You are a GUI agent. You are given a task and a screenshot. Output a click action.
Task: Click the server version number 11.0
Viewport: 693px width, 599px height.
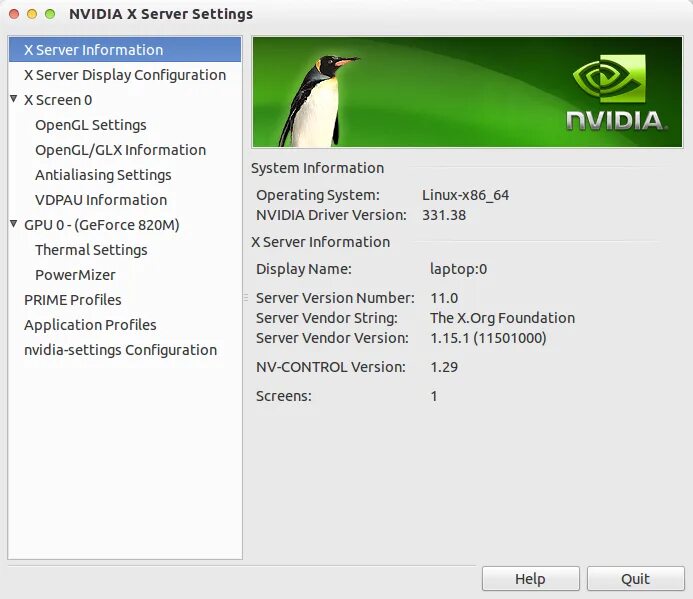tap(444, 298)
